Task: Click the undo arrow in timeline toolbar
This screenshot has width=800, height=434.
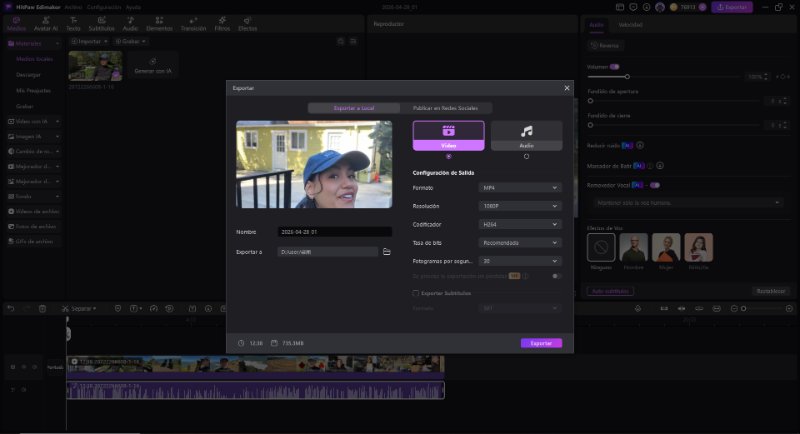Action: pos(10,309)
